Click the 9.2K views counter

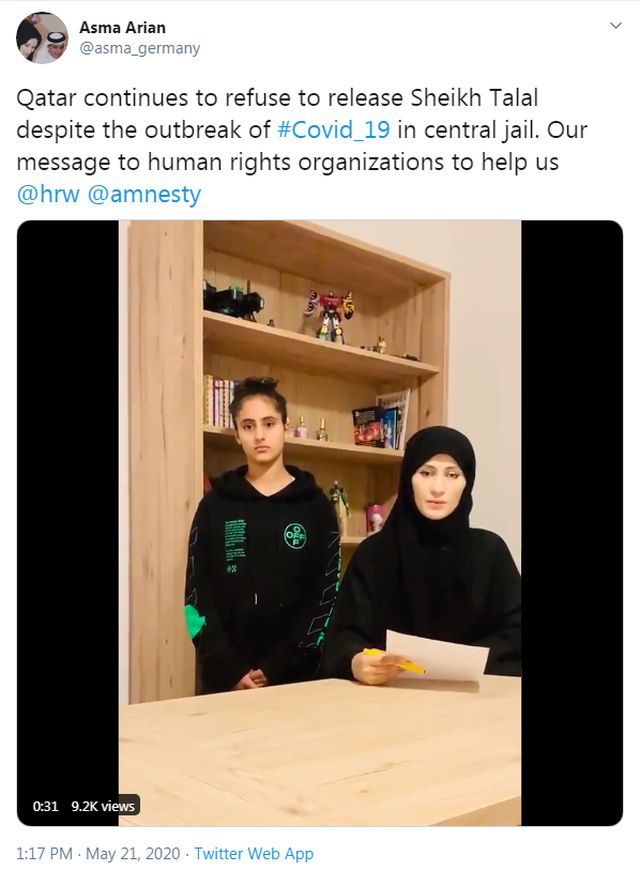[x=103, y=806]
